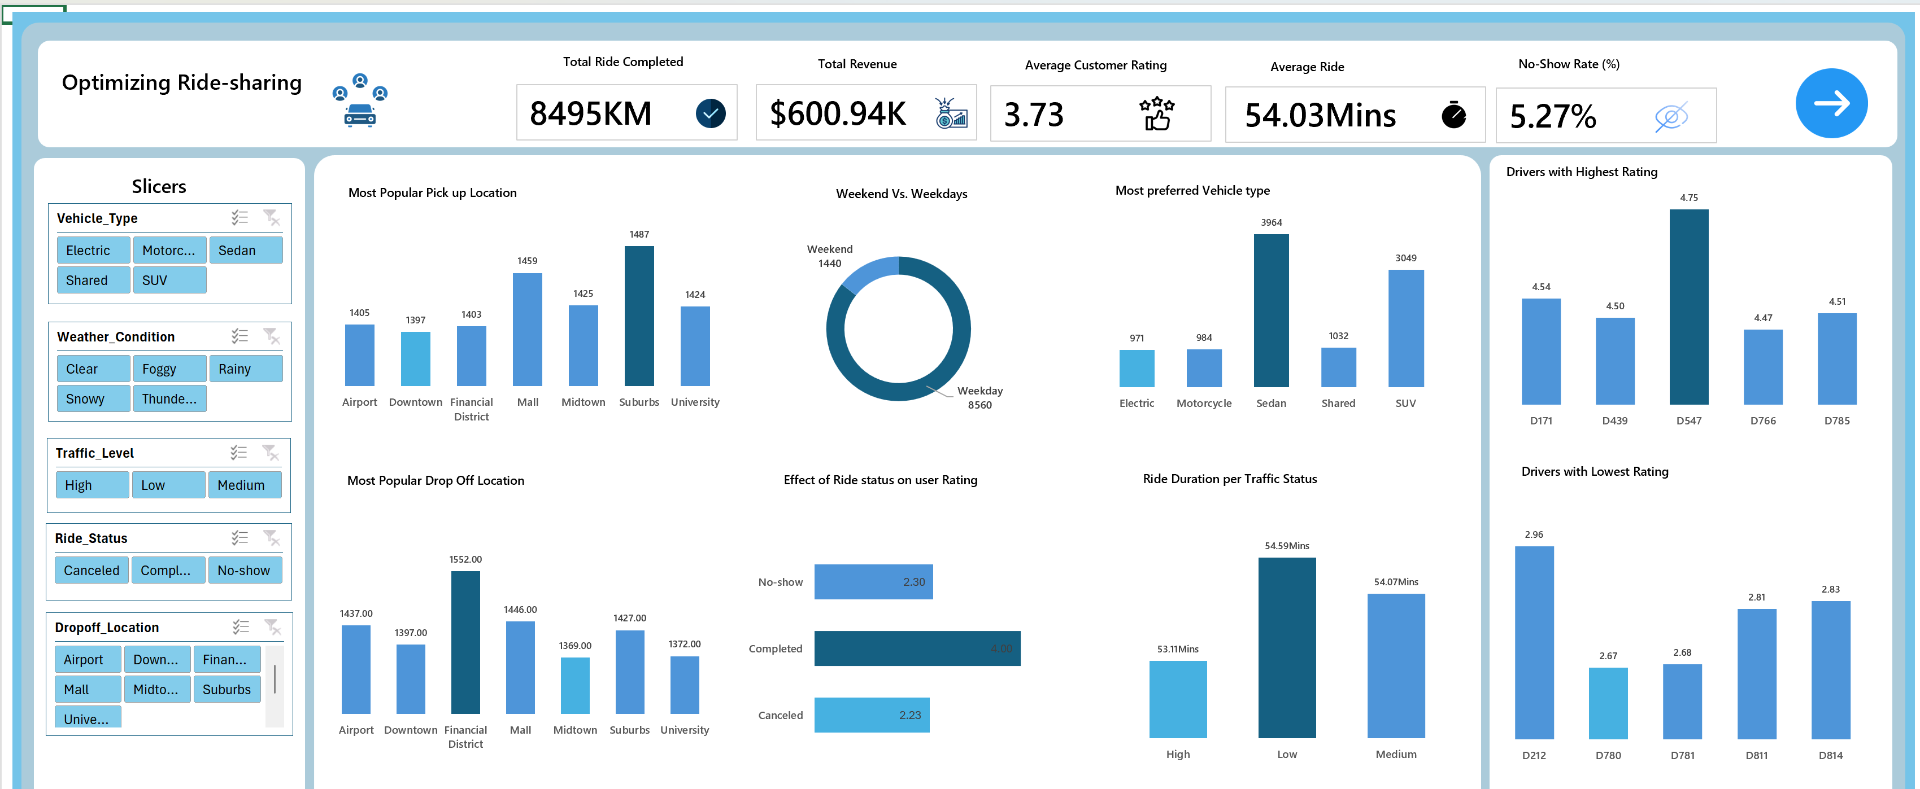The width and height of the screenshot is (1920, 789).
Task: Click the 3.73 average rating value
Action: [1034, 115]
